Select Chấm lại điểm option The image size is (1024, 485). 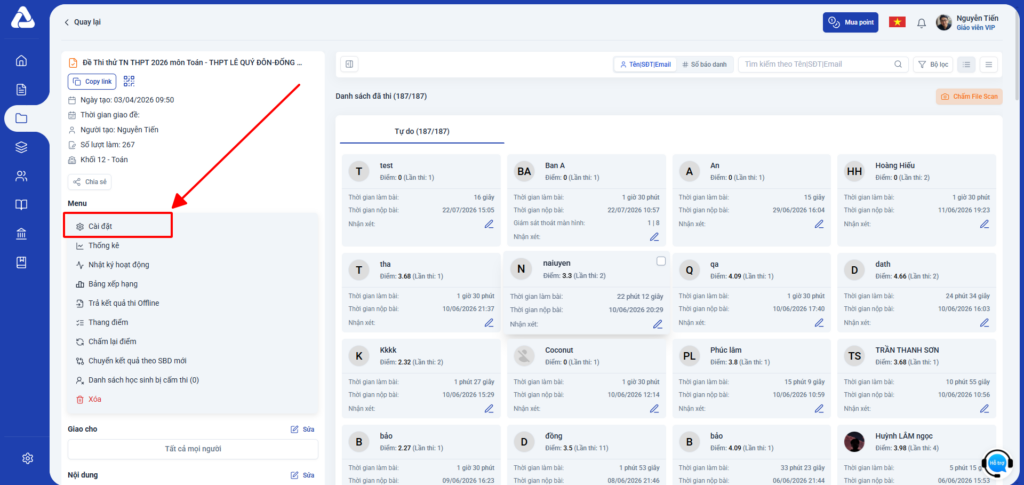click(x=112, y=341)
